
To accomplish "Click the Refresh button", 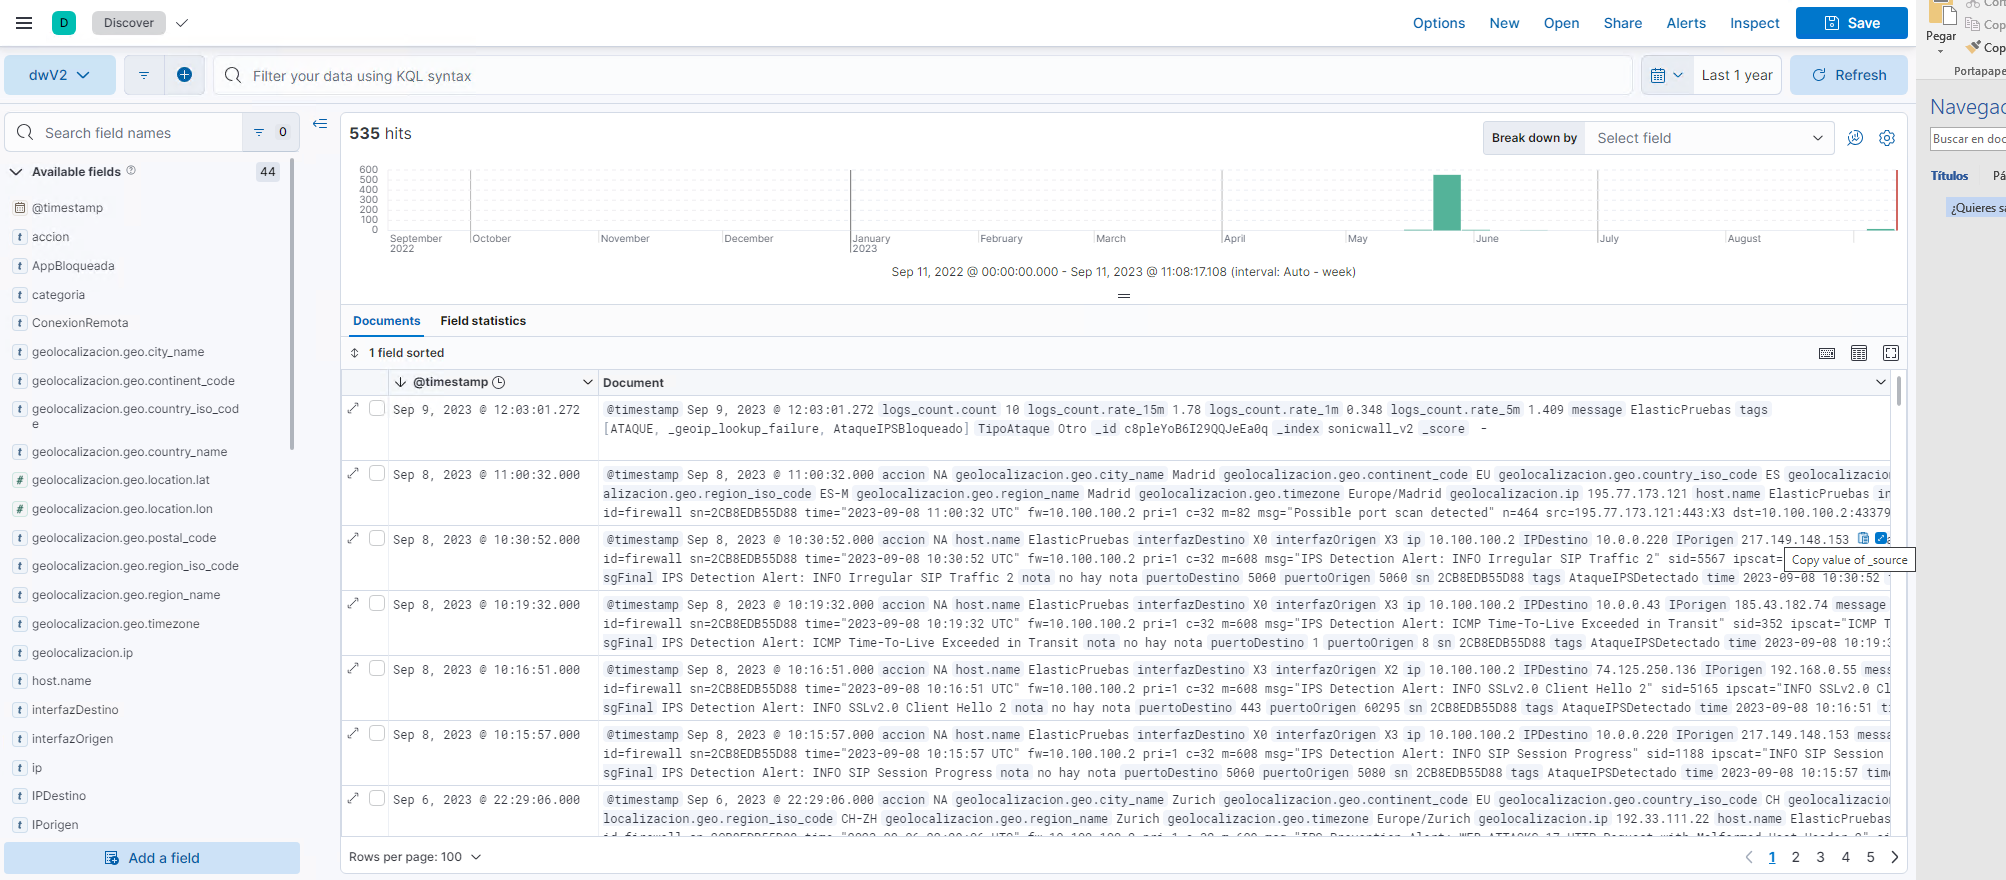I will pyautogui.click(x=1848, y=75).
